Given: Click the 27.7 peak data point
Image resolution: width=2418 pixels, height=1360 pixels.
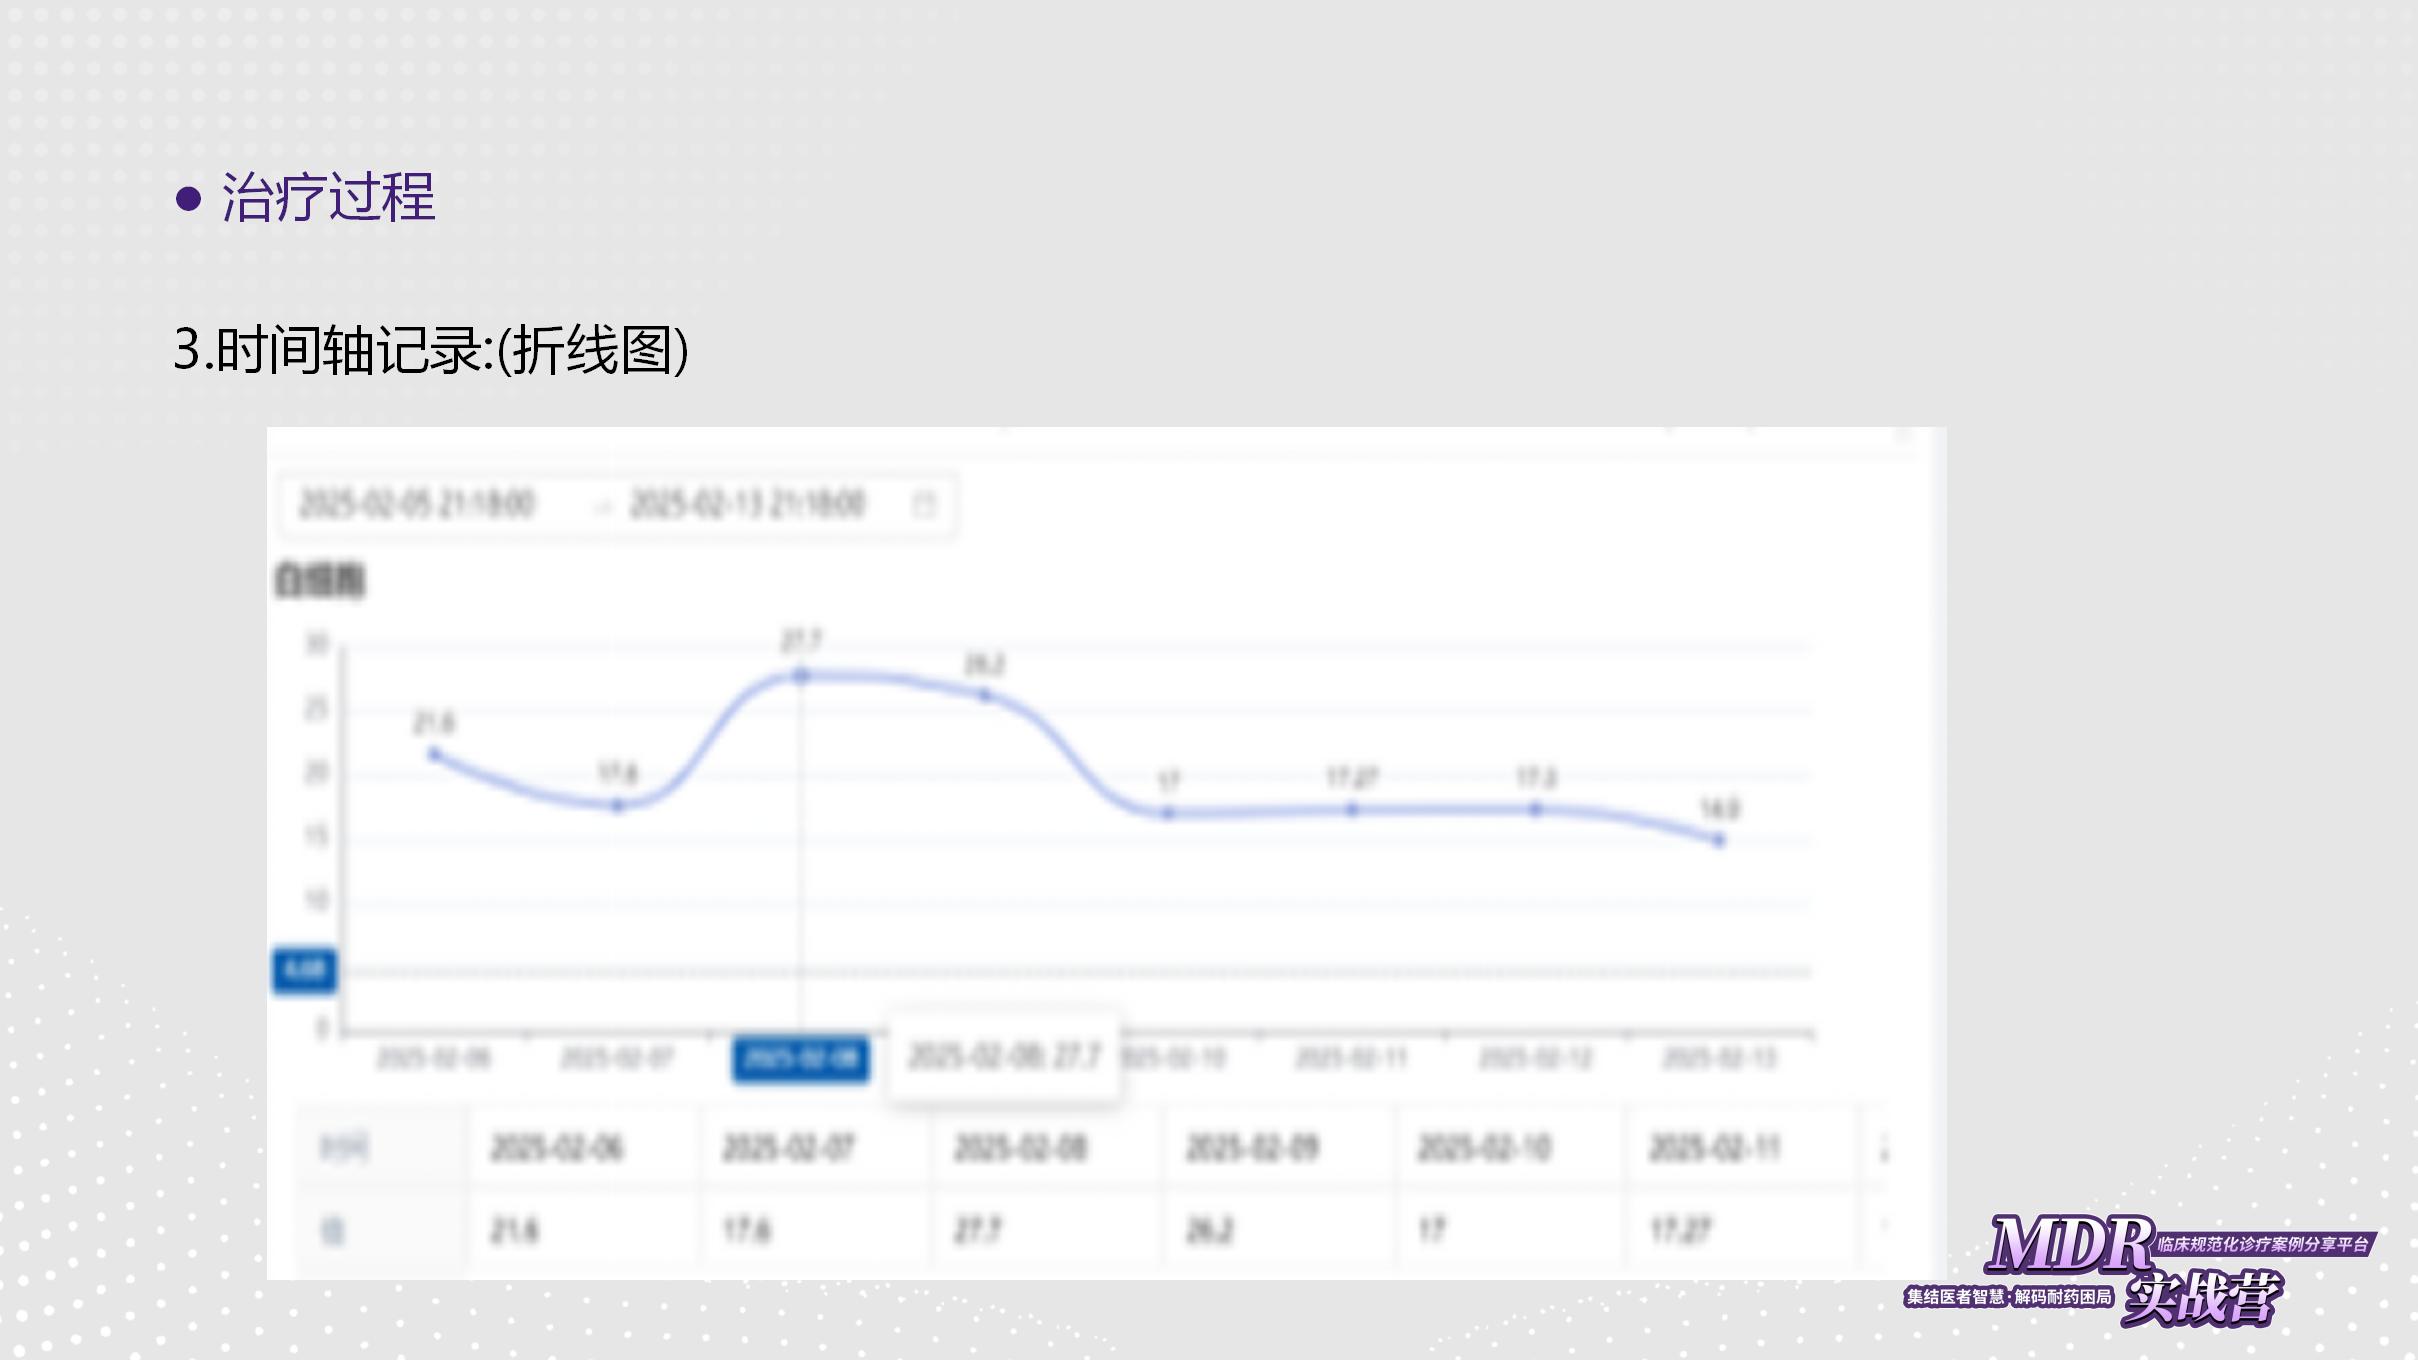Looking at the screenshot, I should pyautogui.click(x=801, y=676).
